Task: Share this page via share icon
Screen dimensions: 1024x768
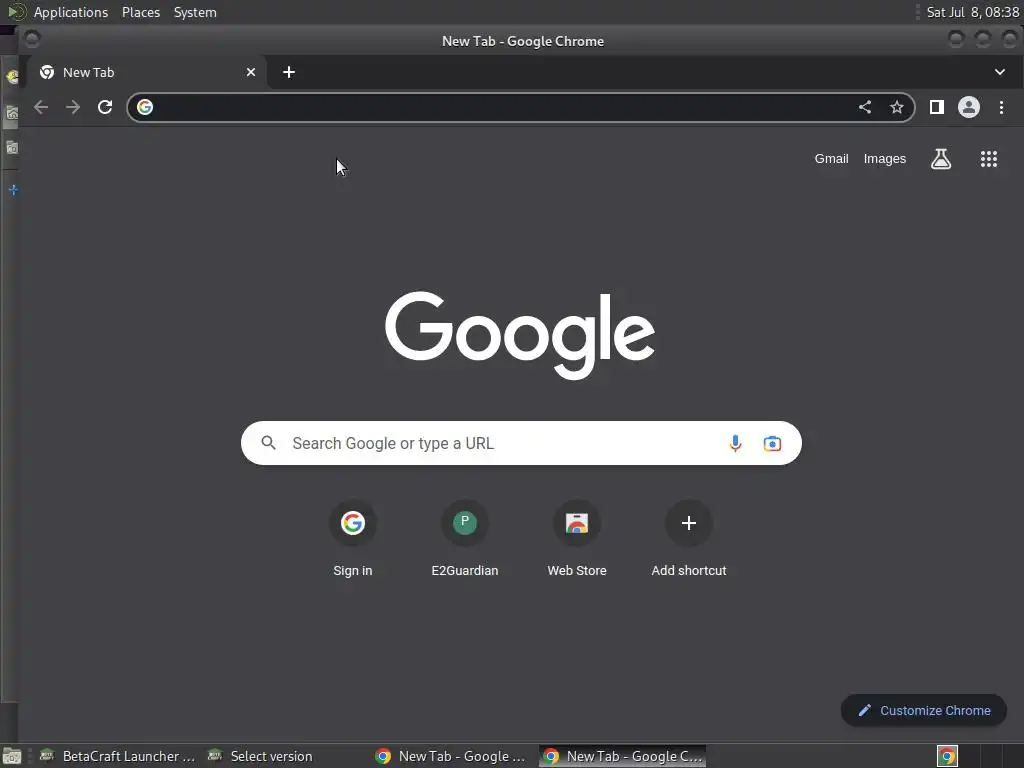Action: click(x=865, y=107)
